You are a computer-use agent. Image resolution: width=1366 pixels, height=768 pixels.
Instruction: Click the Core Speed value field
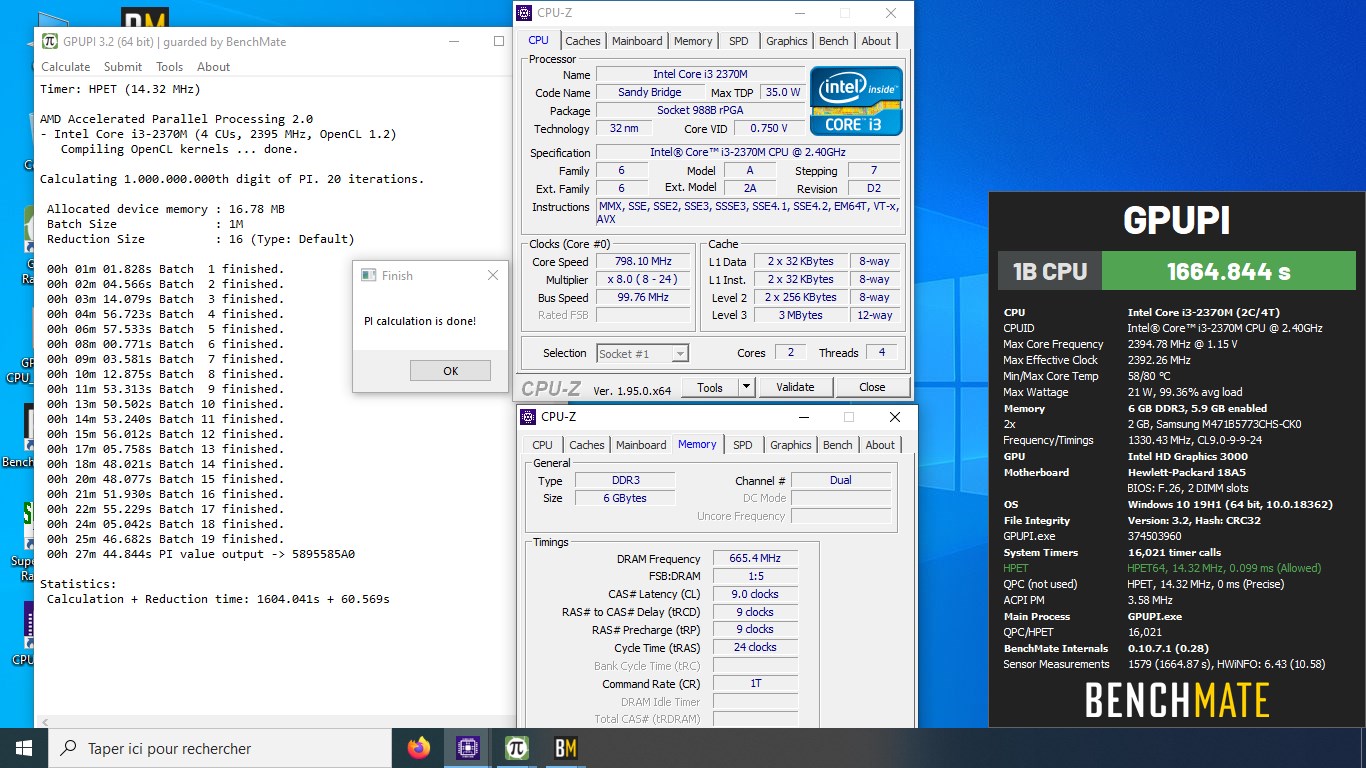[x=644, y=262]
